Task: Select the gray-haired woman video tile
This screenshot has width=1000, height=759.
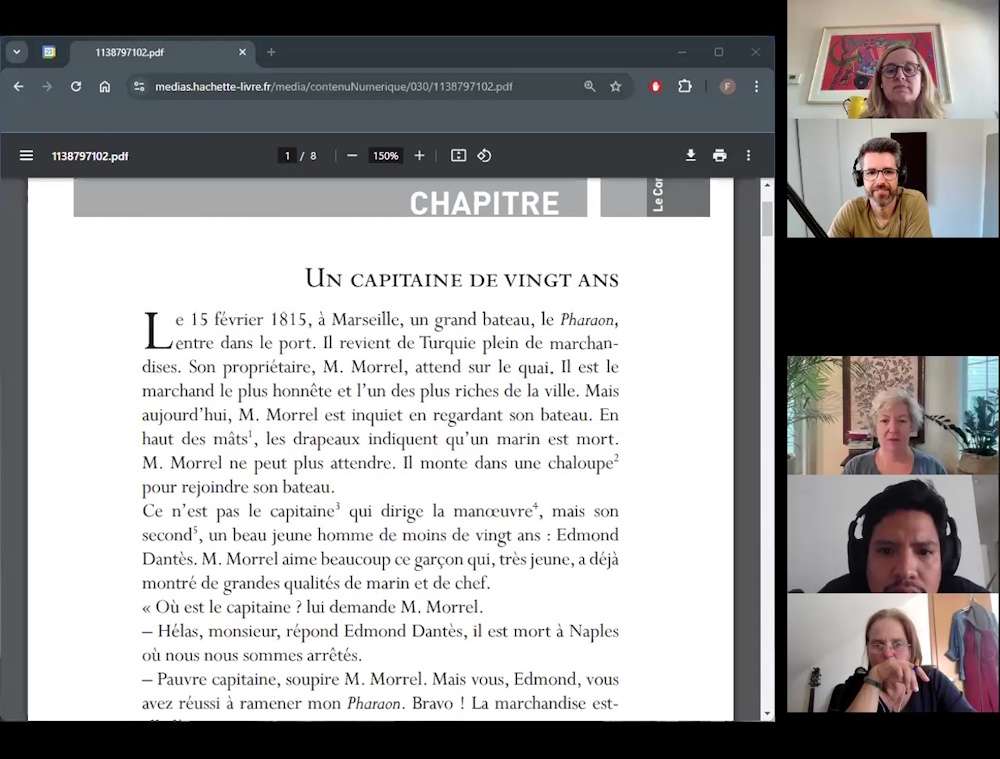Action: (893, 415)
